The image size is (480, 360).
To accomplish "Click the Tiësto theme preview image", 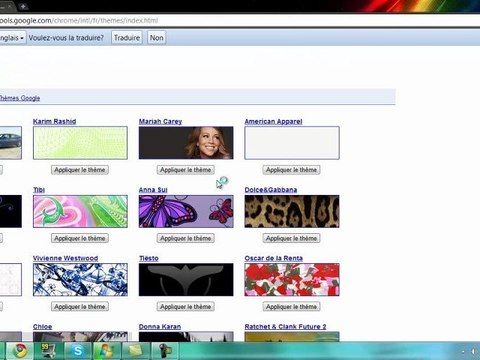I will [186, 280].
